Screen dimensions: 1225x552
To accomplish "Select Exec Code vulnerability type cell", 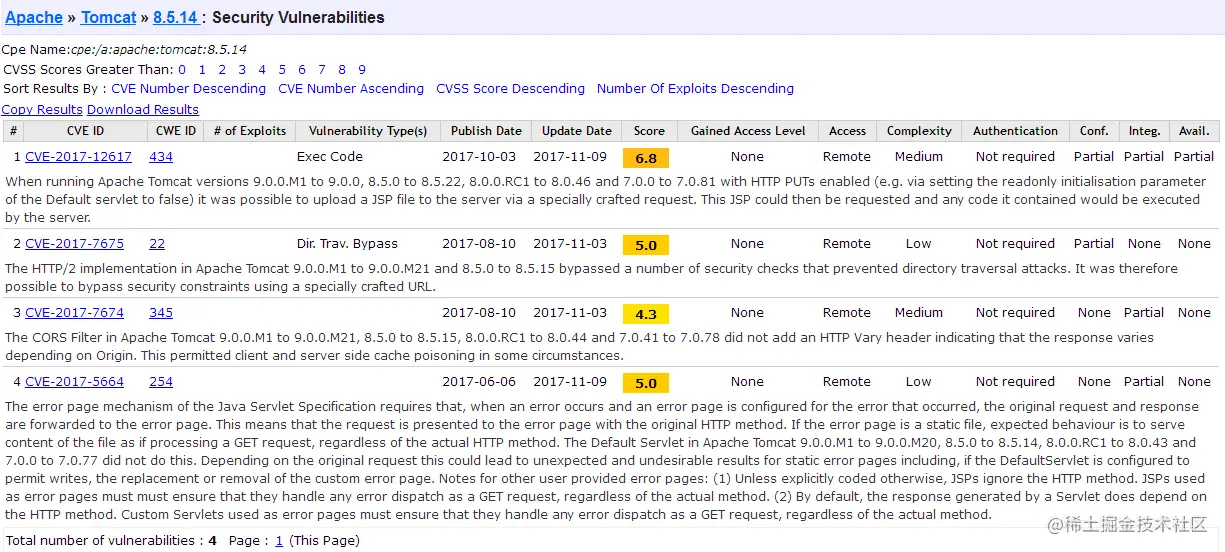I will point(330,157).
